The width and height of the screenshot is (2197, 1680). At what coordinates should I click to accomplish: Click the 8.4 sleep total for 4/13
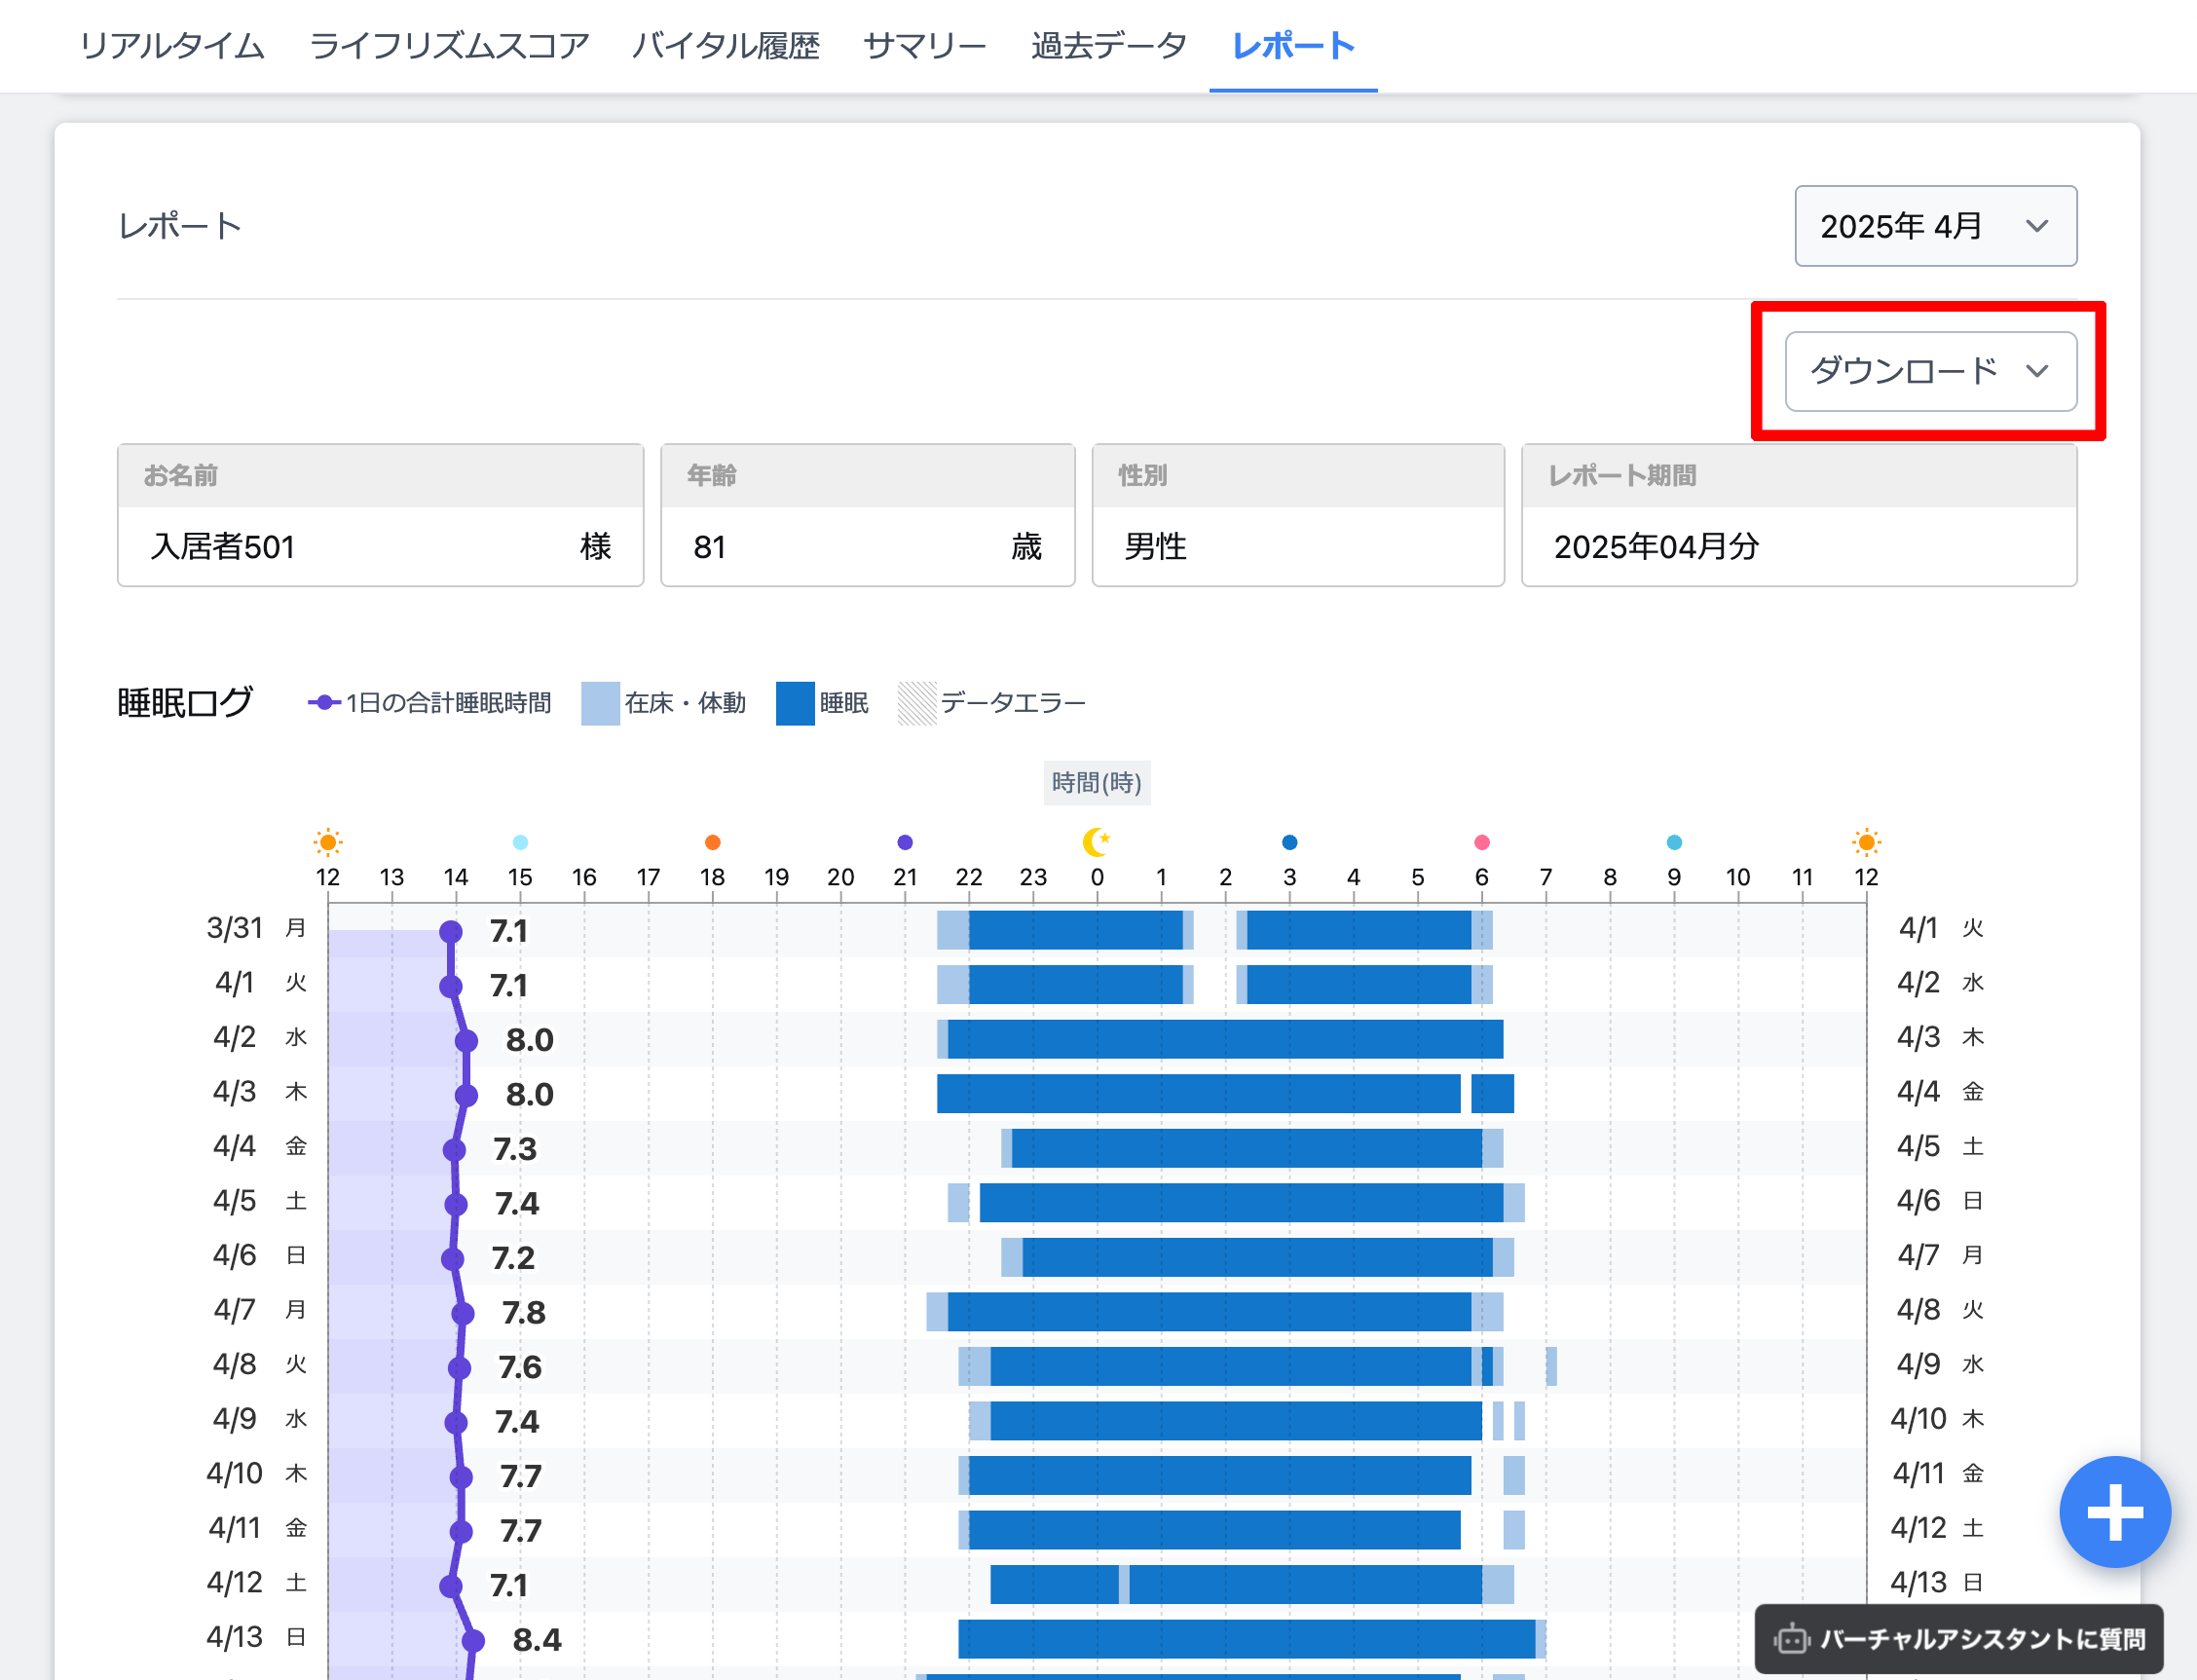click(x=537, y=1640)
